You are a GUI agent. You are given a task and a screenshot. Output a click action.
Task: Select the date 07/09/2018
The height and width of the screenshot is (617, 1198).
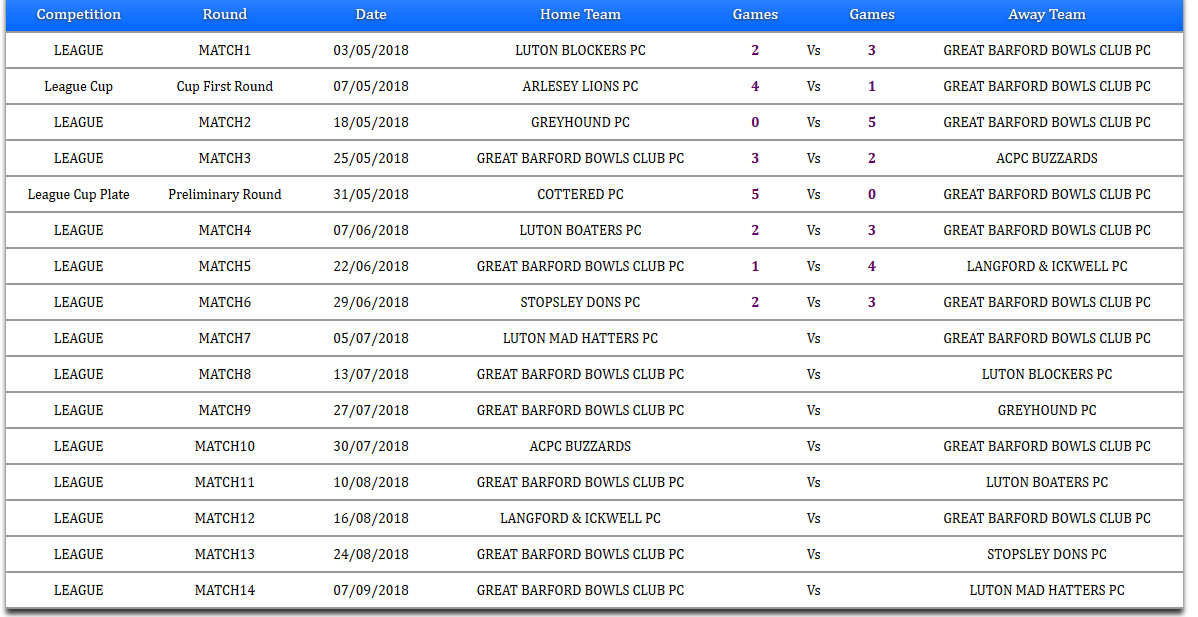coord(371,590)
